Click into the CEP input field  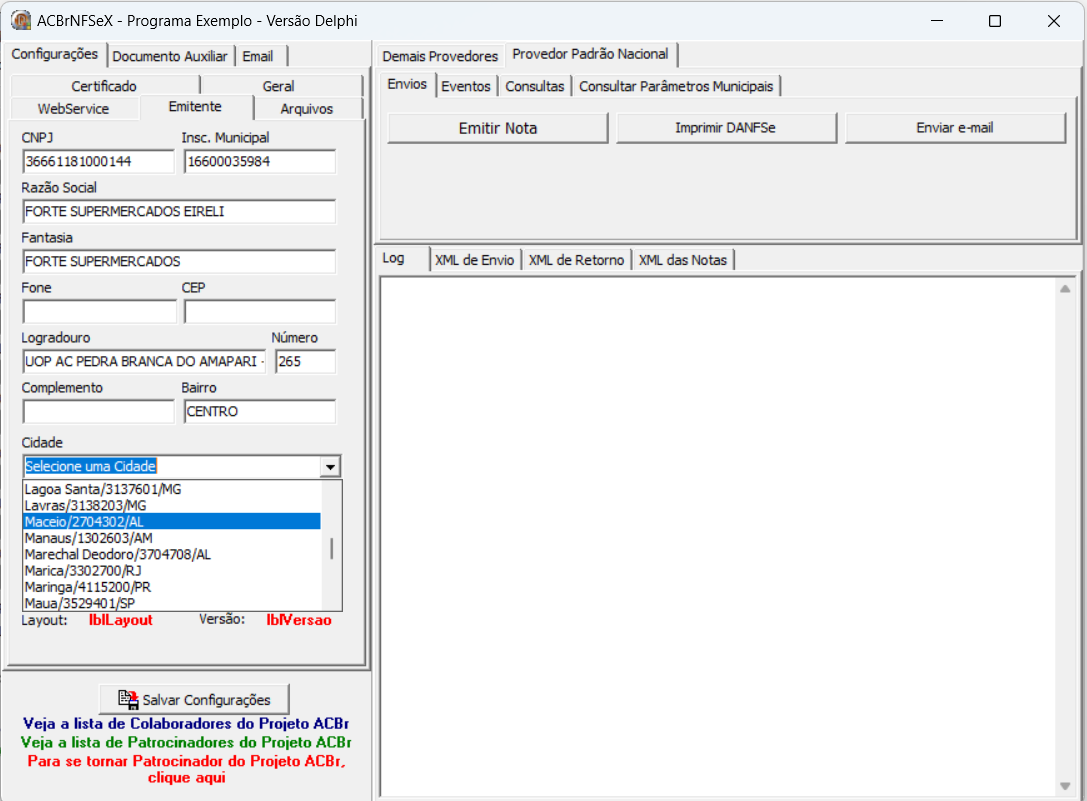(x=260, y=312)
